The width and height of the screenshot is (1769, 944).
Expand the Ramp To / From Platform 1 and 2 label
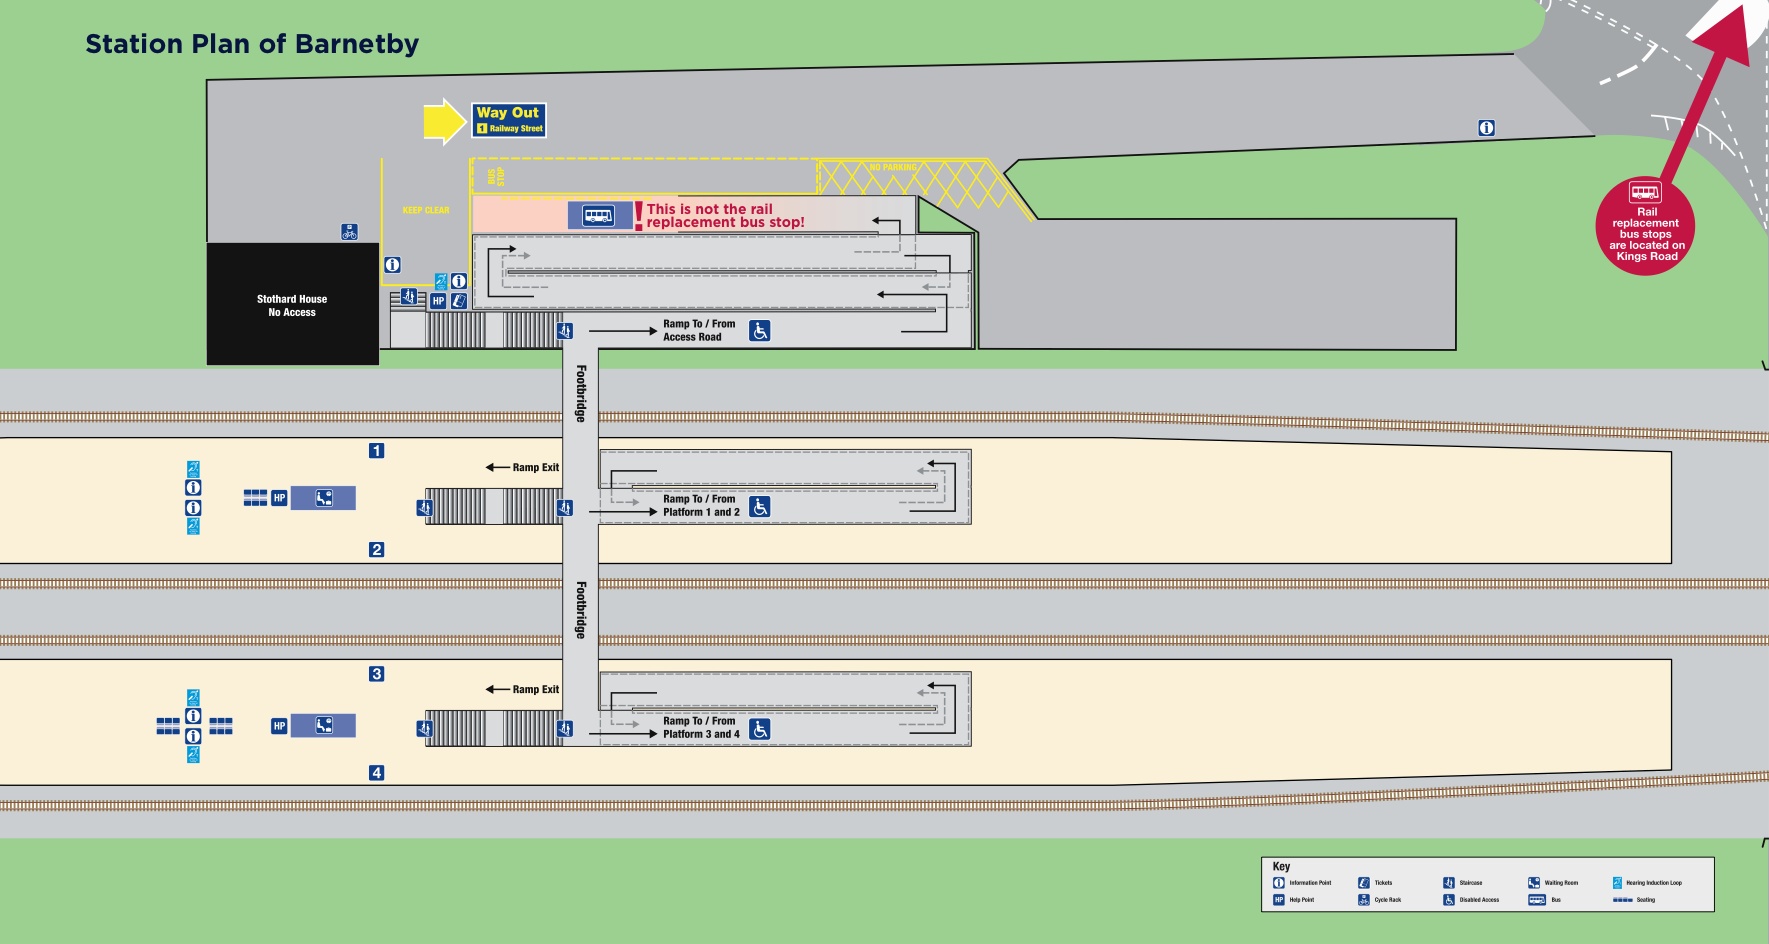coord(700,504)
